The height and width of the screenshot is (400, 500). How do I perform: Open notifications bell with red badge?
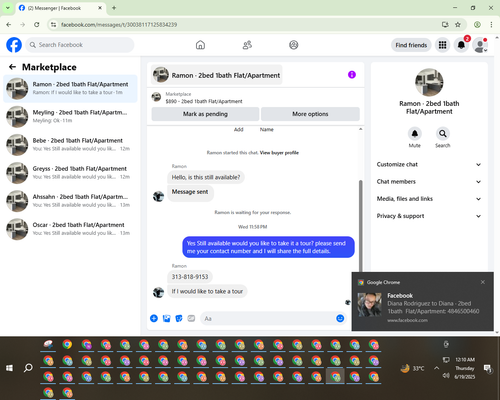pyautogui.click(x=461, y=45)
